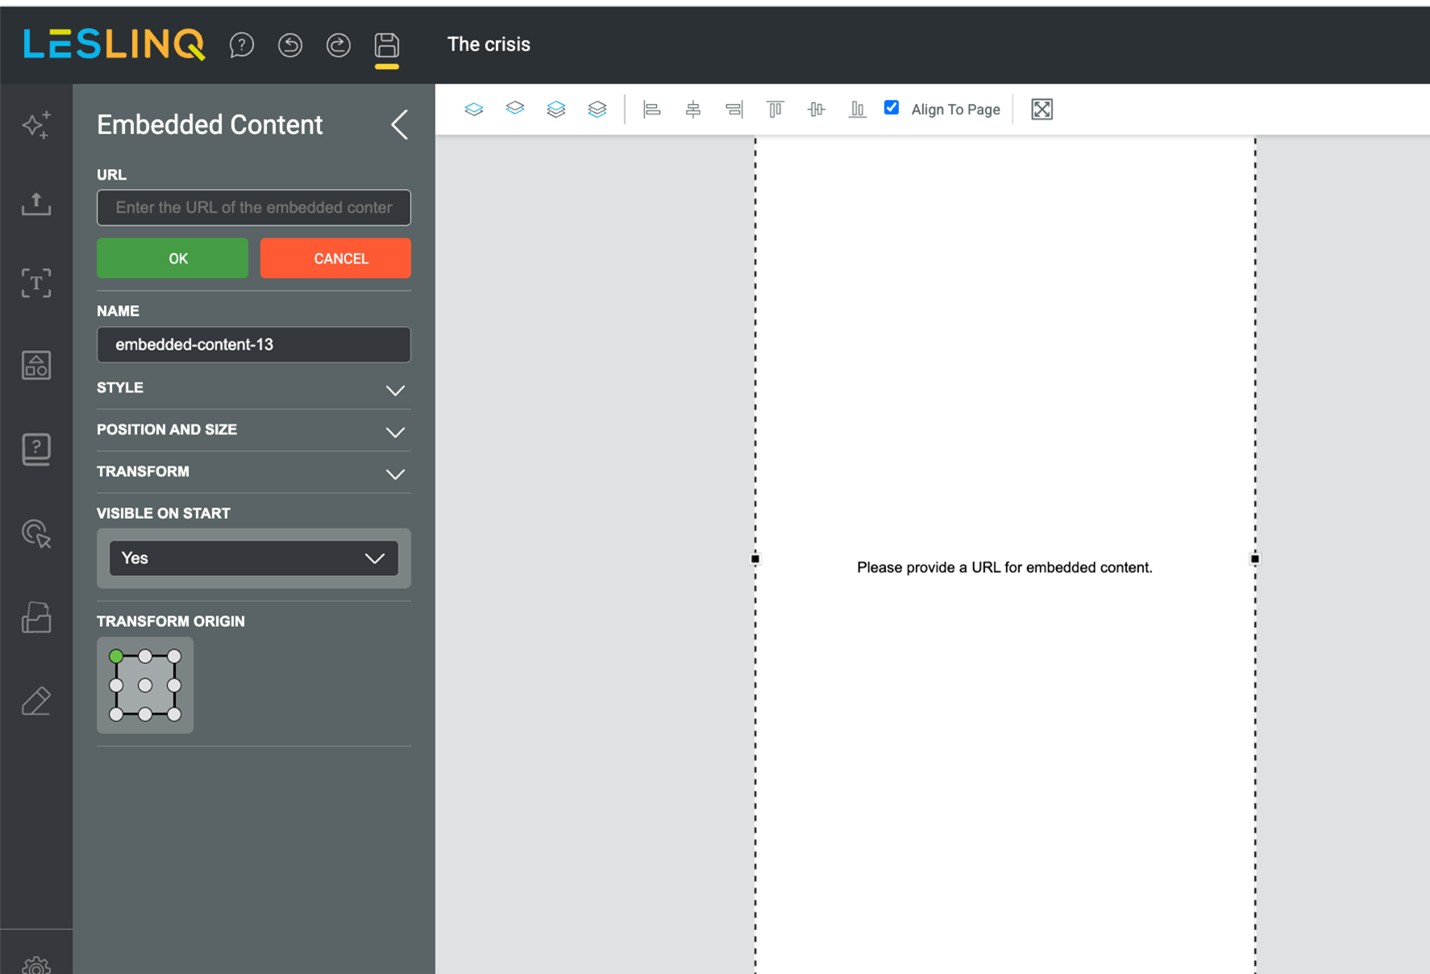
Task: Select the question/quiz element in the sidebar
Action: [x=36, y=448]
